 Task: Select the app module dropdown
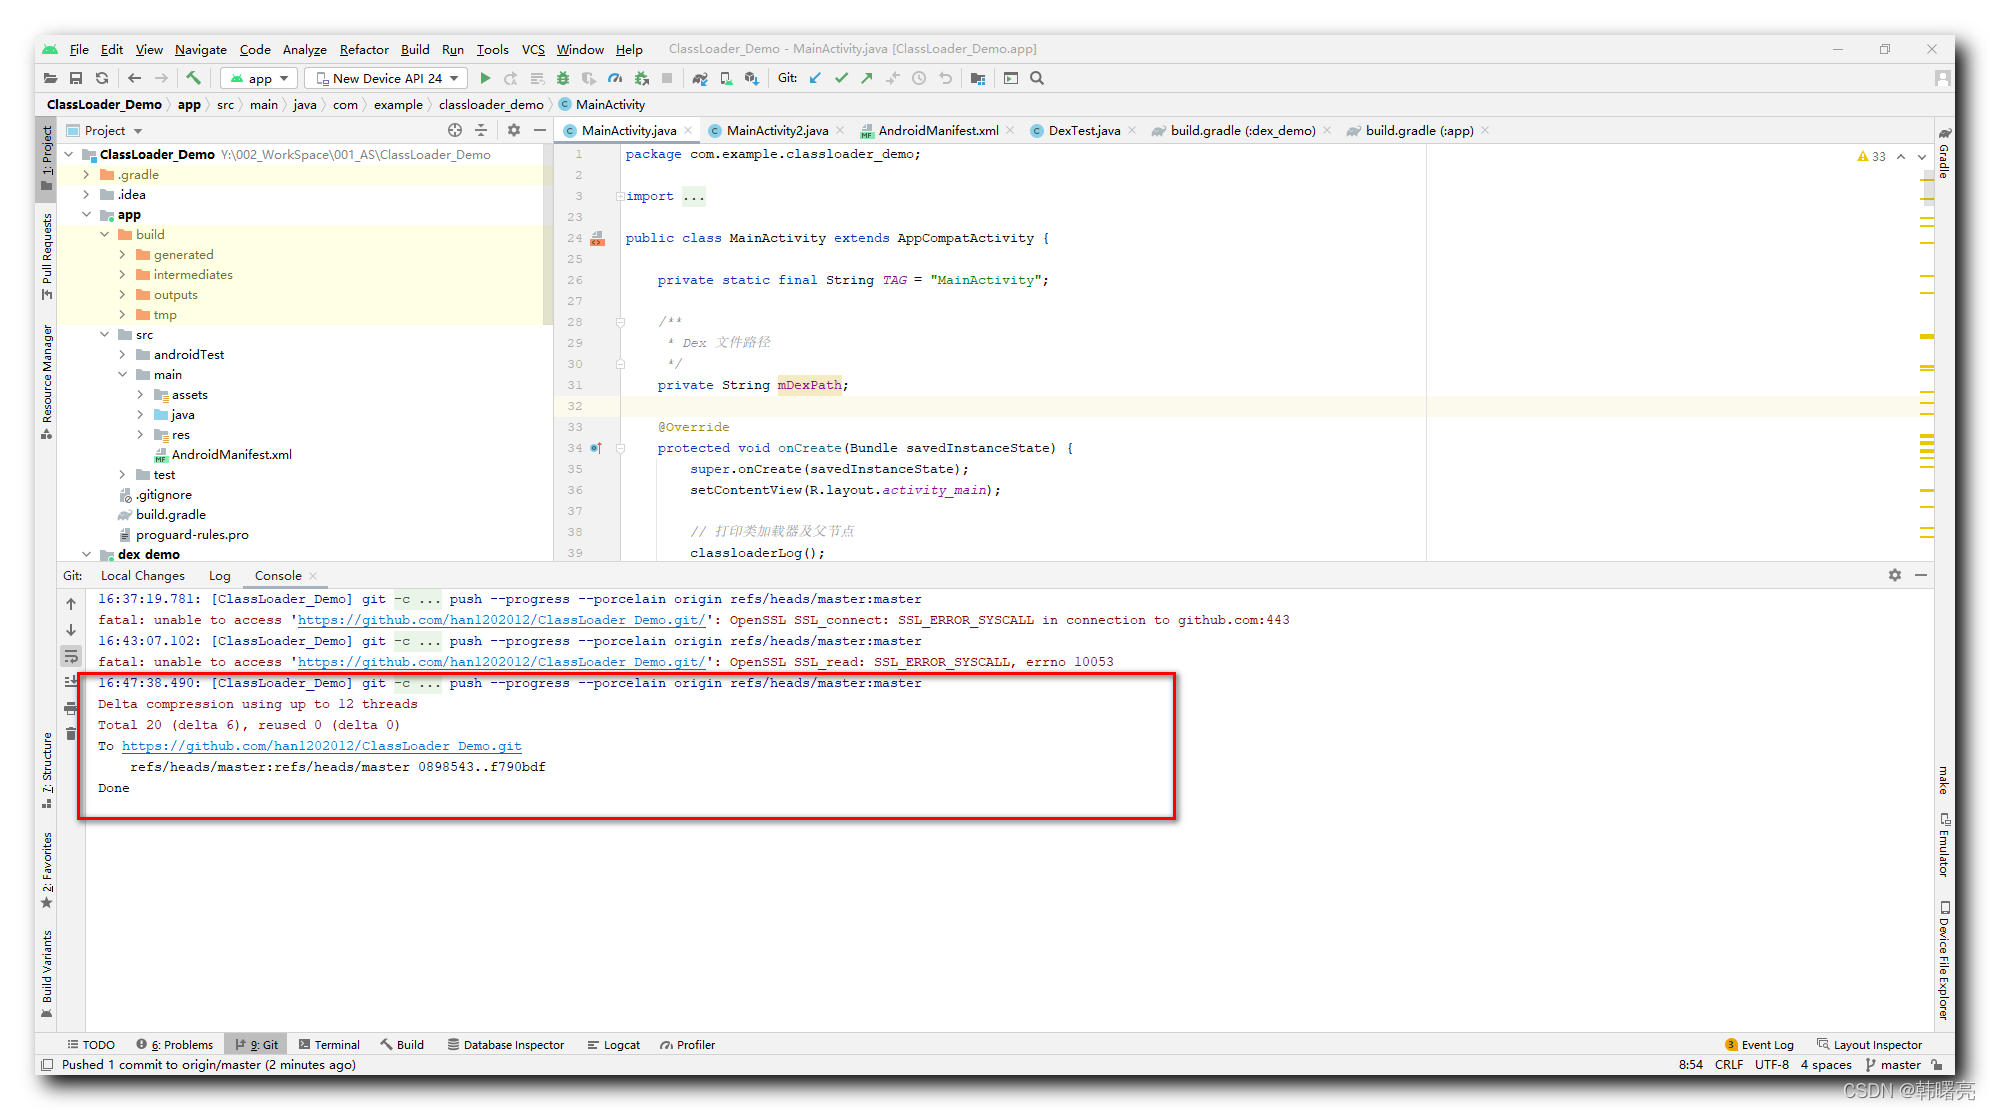click(x=258, y=78)
